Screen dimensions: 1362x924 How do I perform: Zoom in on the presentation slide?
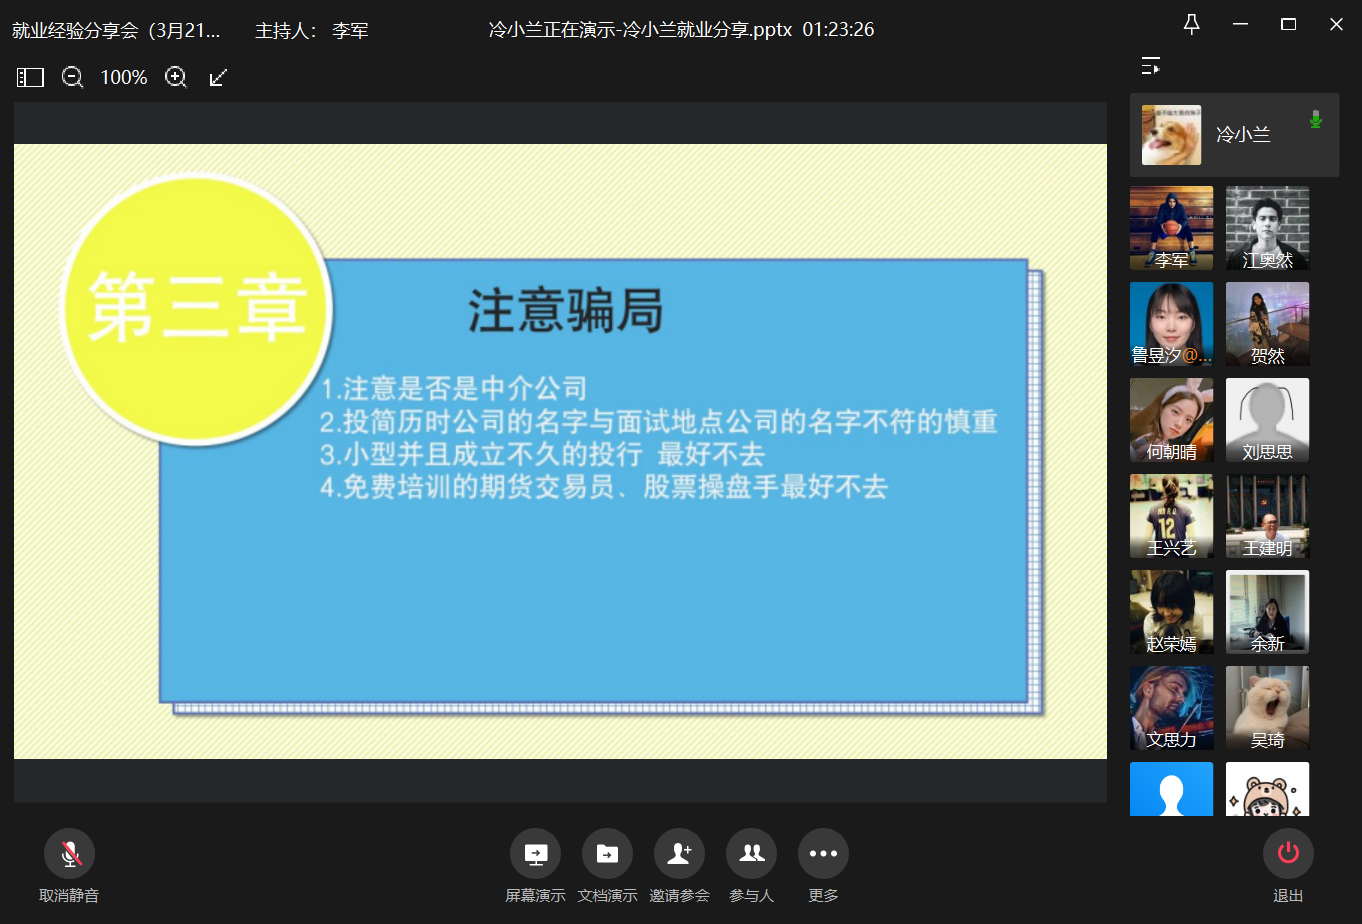176,77
